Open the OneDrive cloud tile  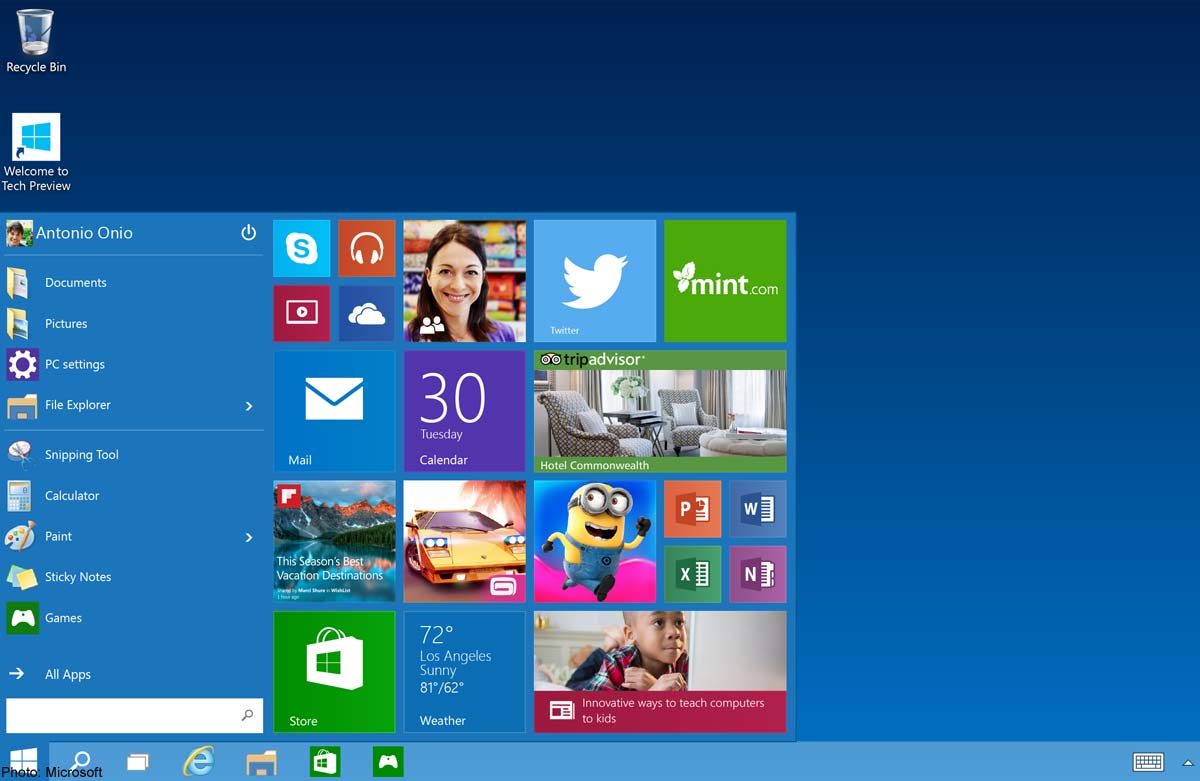pos(367,313)
